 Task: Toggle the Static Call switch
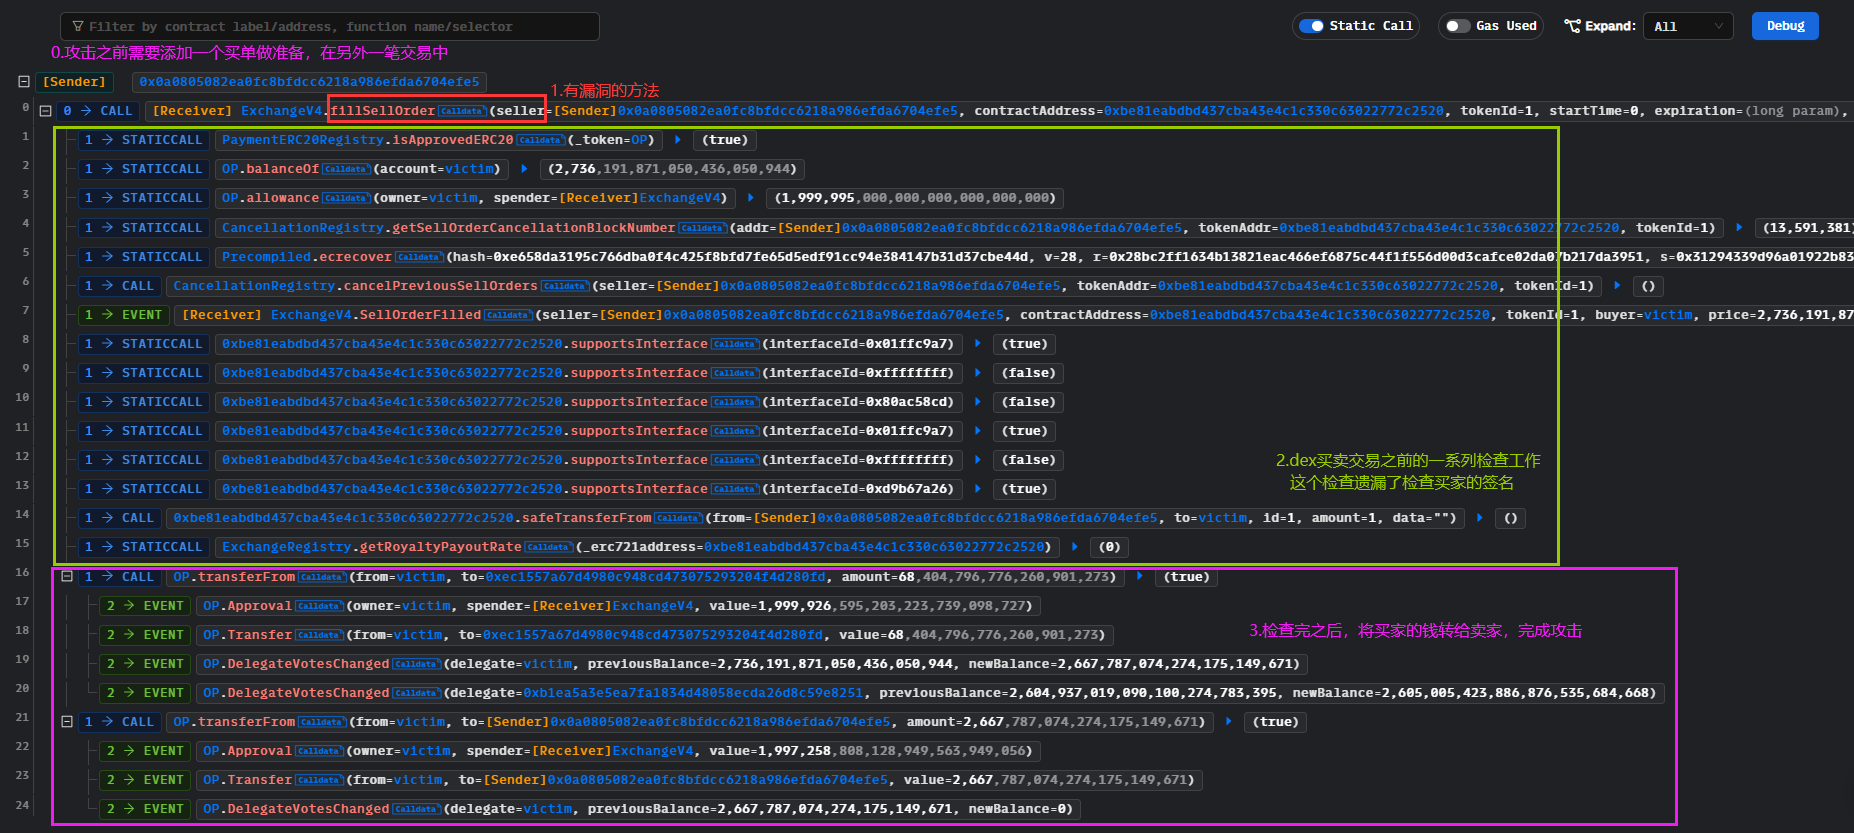pyautogui.click(x=1312, y=26)
